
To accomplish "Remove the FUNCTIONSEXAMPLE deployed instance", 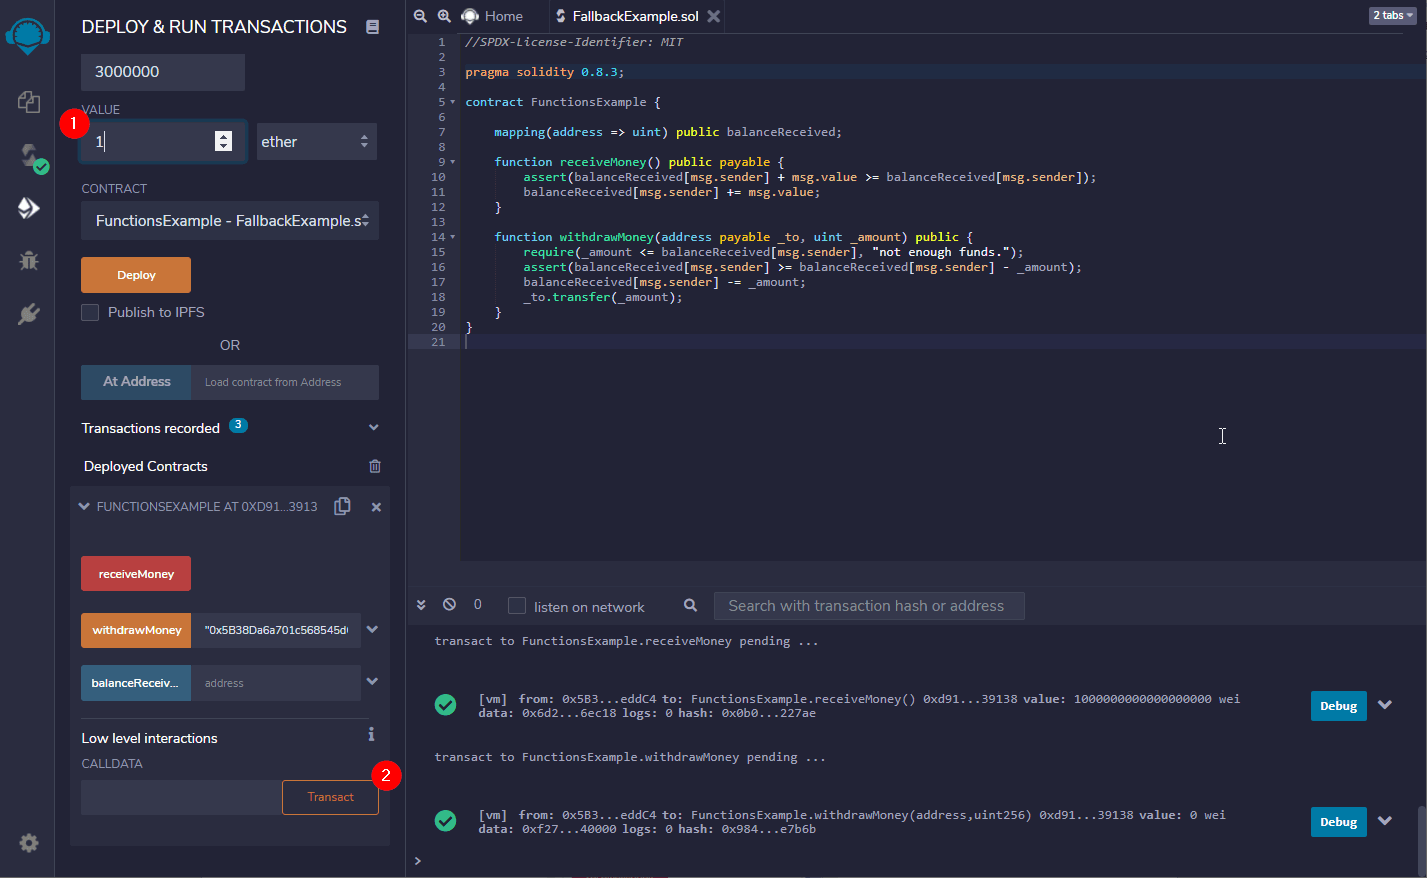I will coord(376,507).
